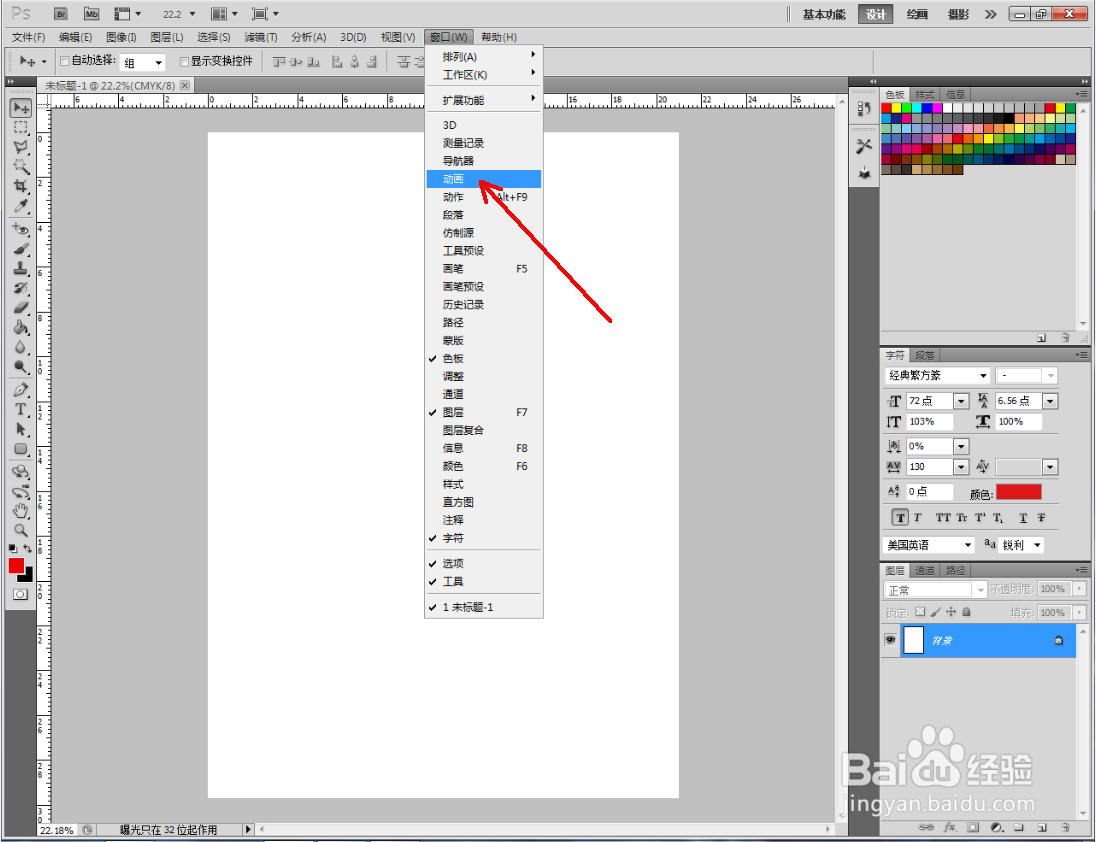This screenshot has height=842, width=1096.
Task: Launch Mini Bridge from the top bar
Action: [x=92, y=13]
